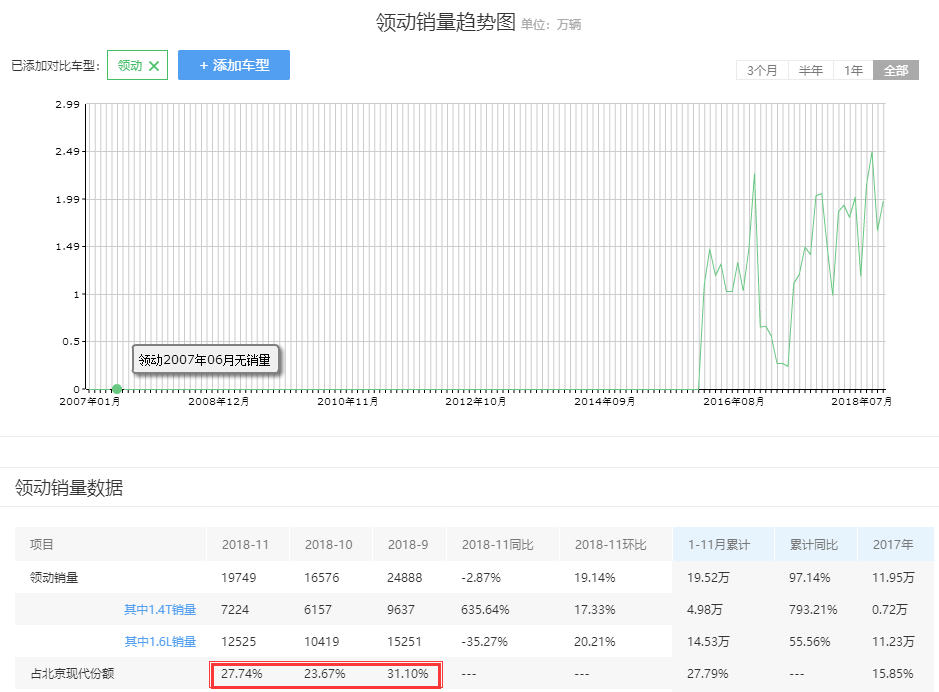939x692 pixels.
Task: Click the 已添加对比车型 label
Action: click(55, 66)
